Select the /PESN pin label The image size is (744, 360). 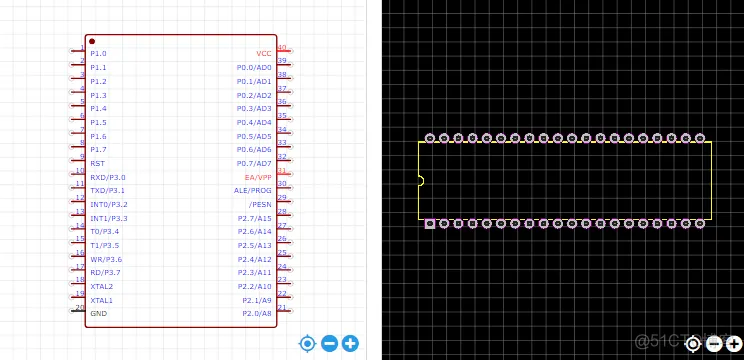click(x=260, y=204)
